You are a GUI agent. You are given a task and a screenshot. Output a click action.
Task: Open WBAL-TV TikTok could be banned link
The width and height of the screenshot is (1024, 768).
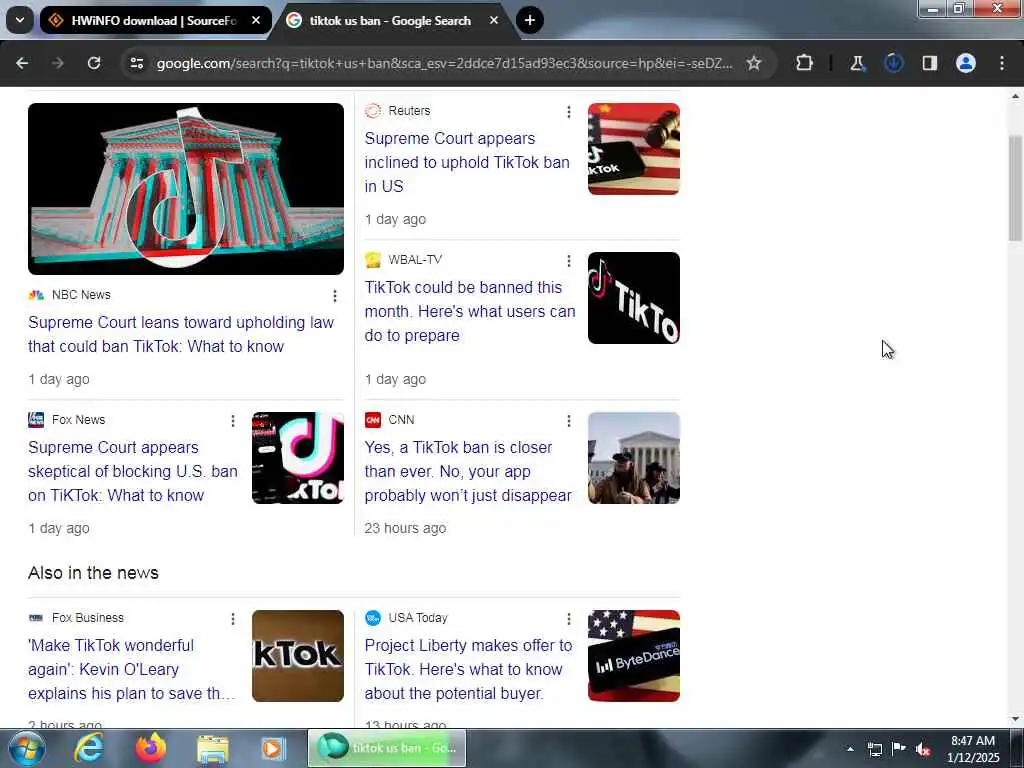(470, 311)
